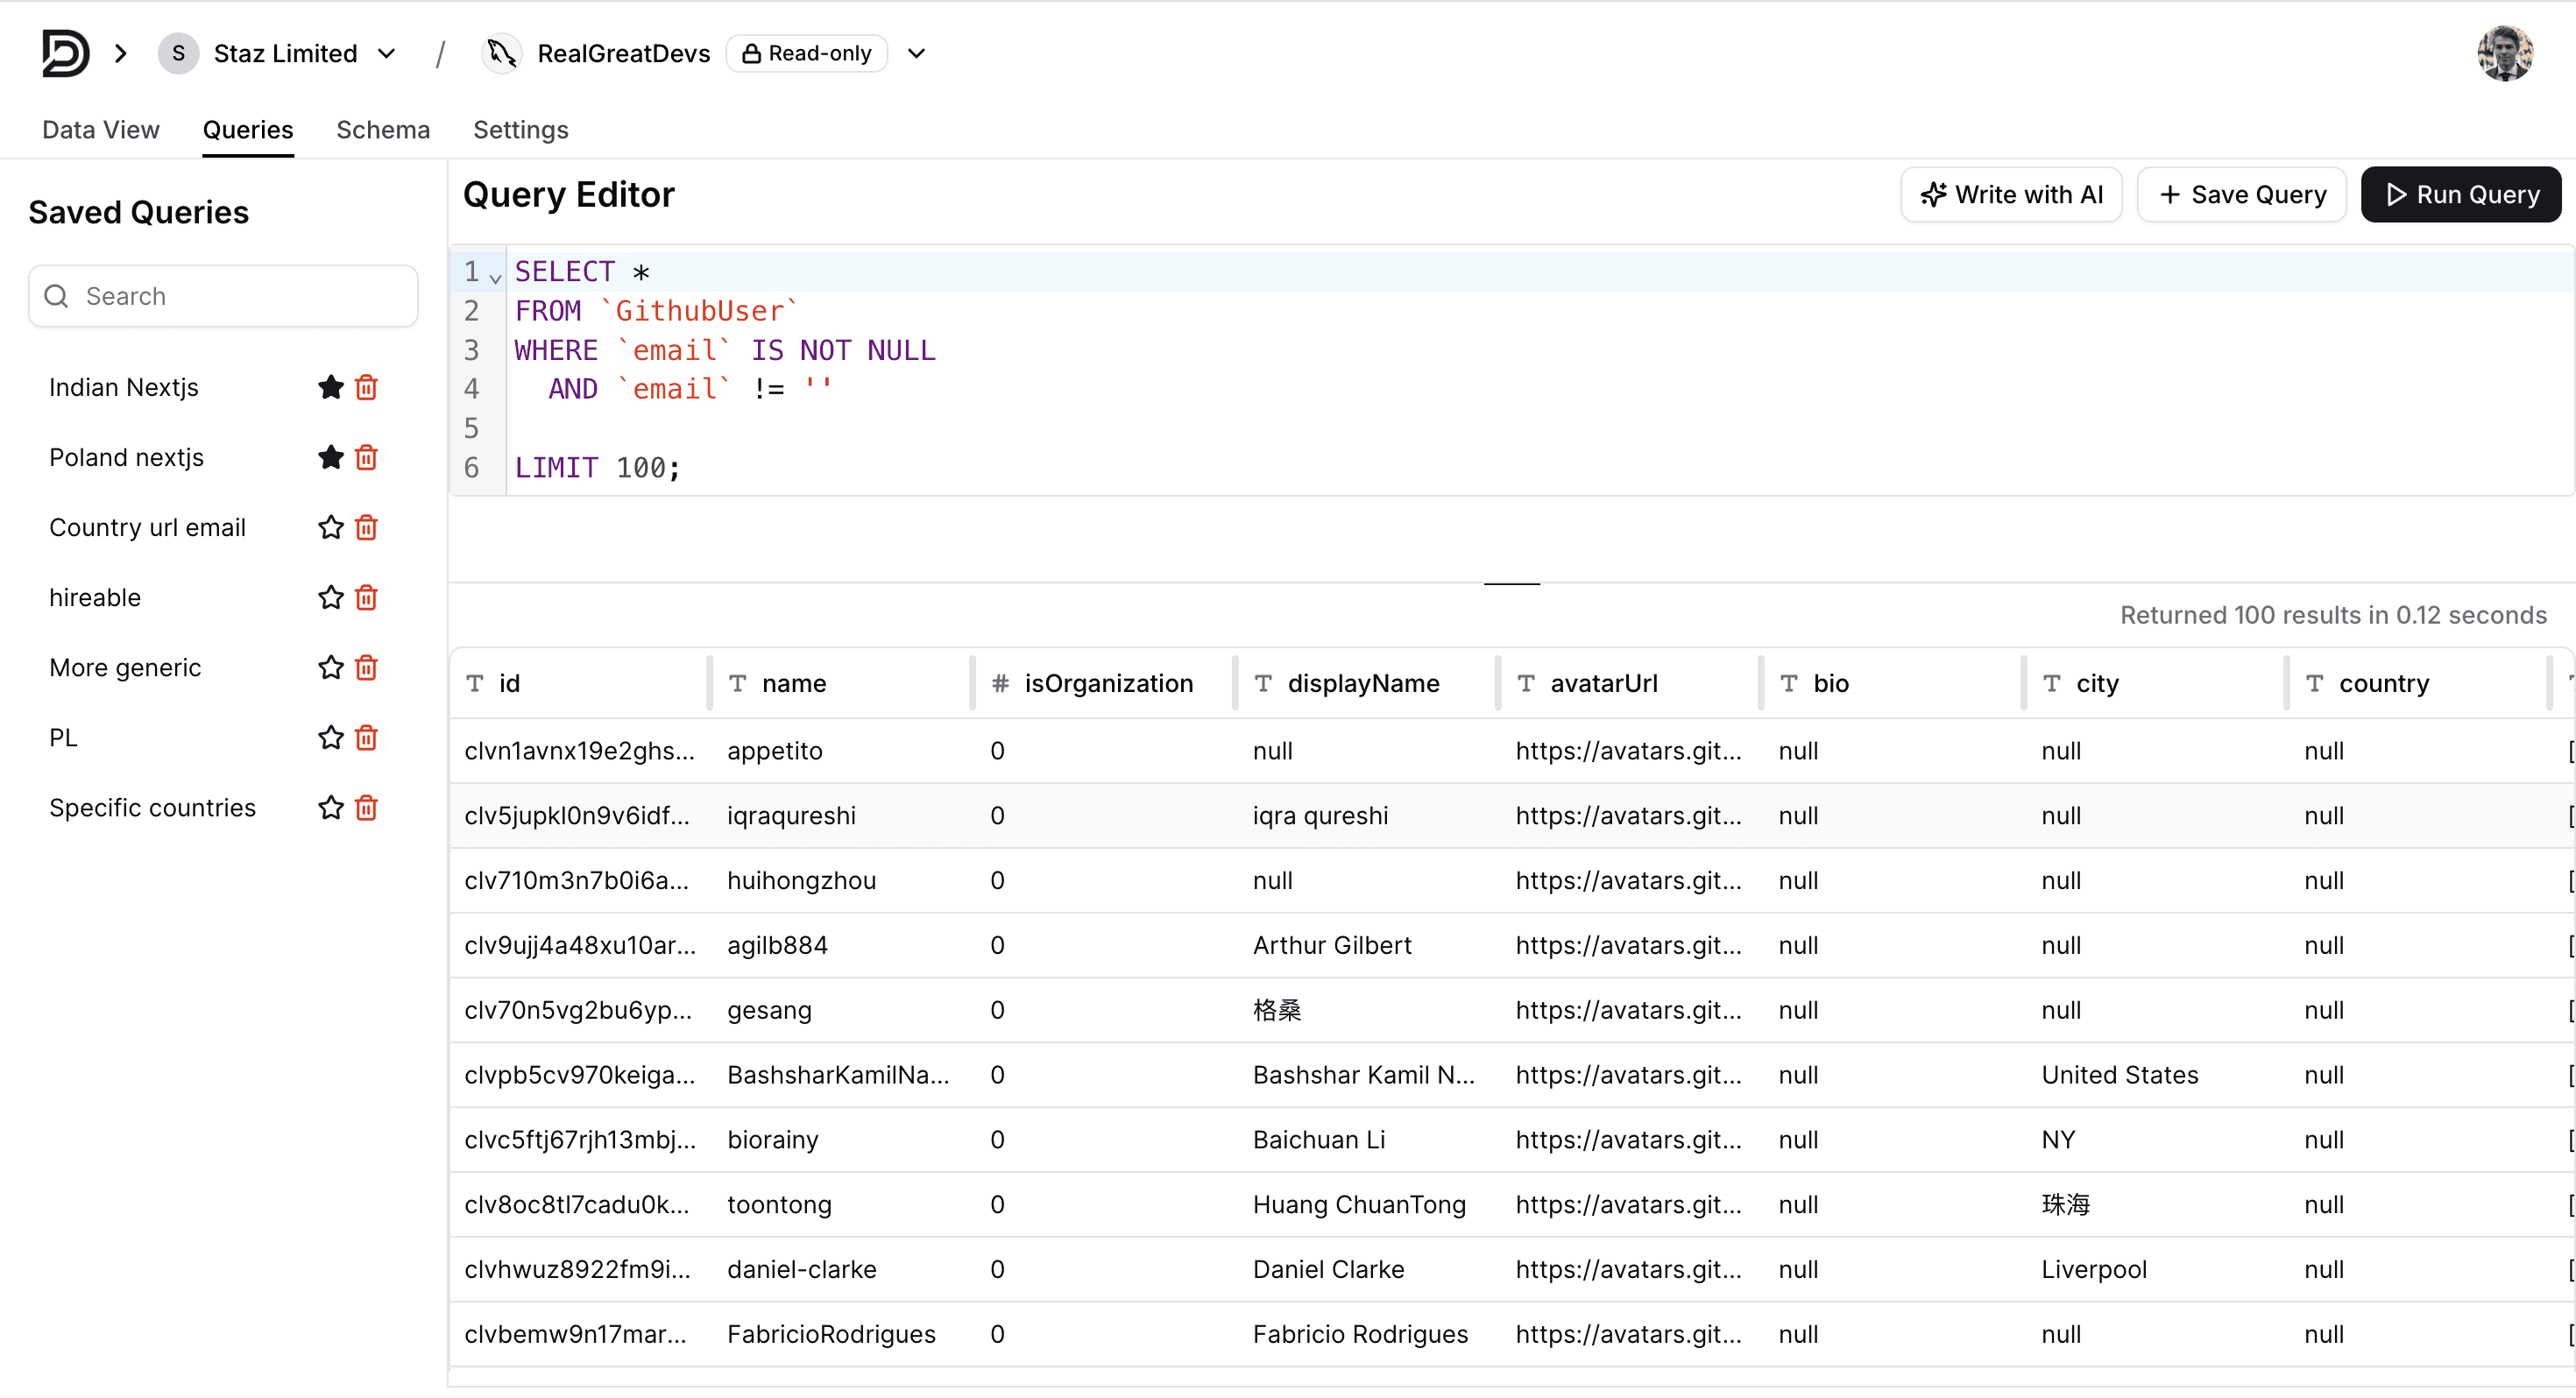Click trash icon for Poland nextjs query

366,457
